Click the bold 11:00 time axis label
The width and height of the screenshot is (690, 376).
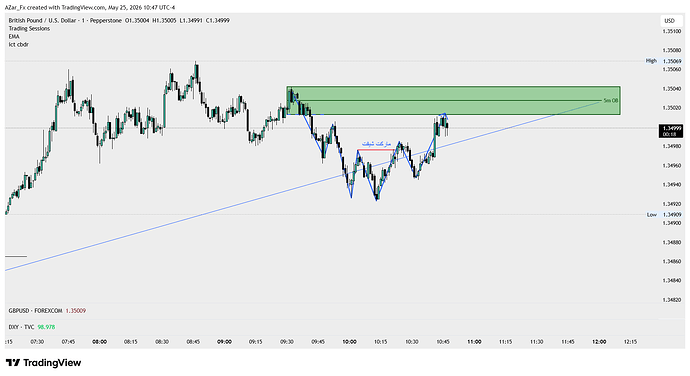[x=474, y=342]
